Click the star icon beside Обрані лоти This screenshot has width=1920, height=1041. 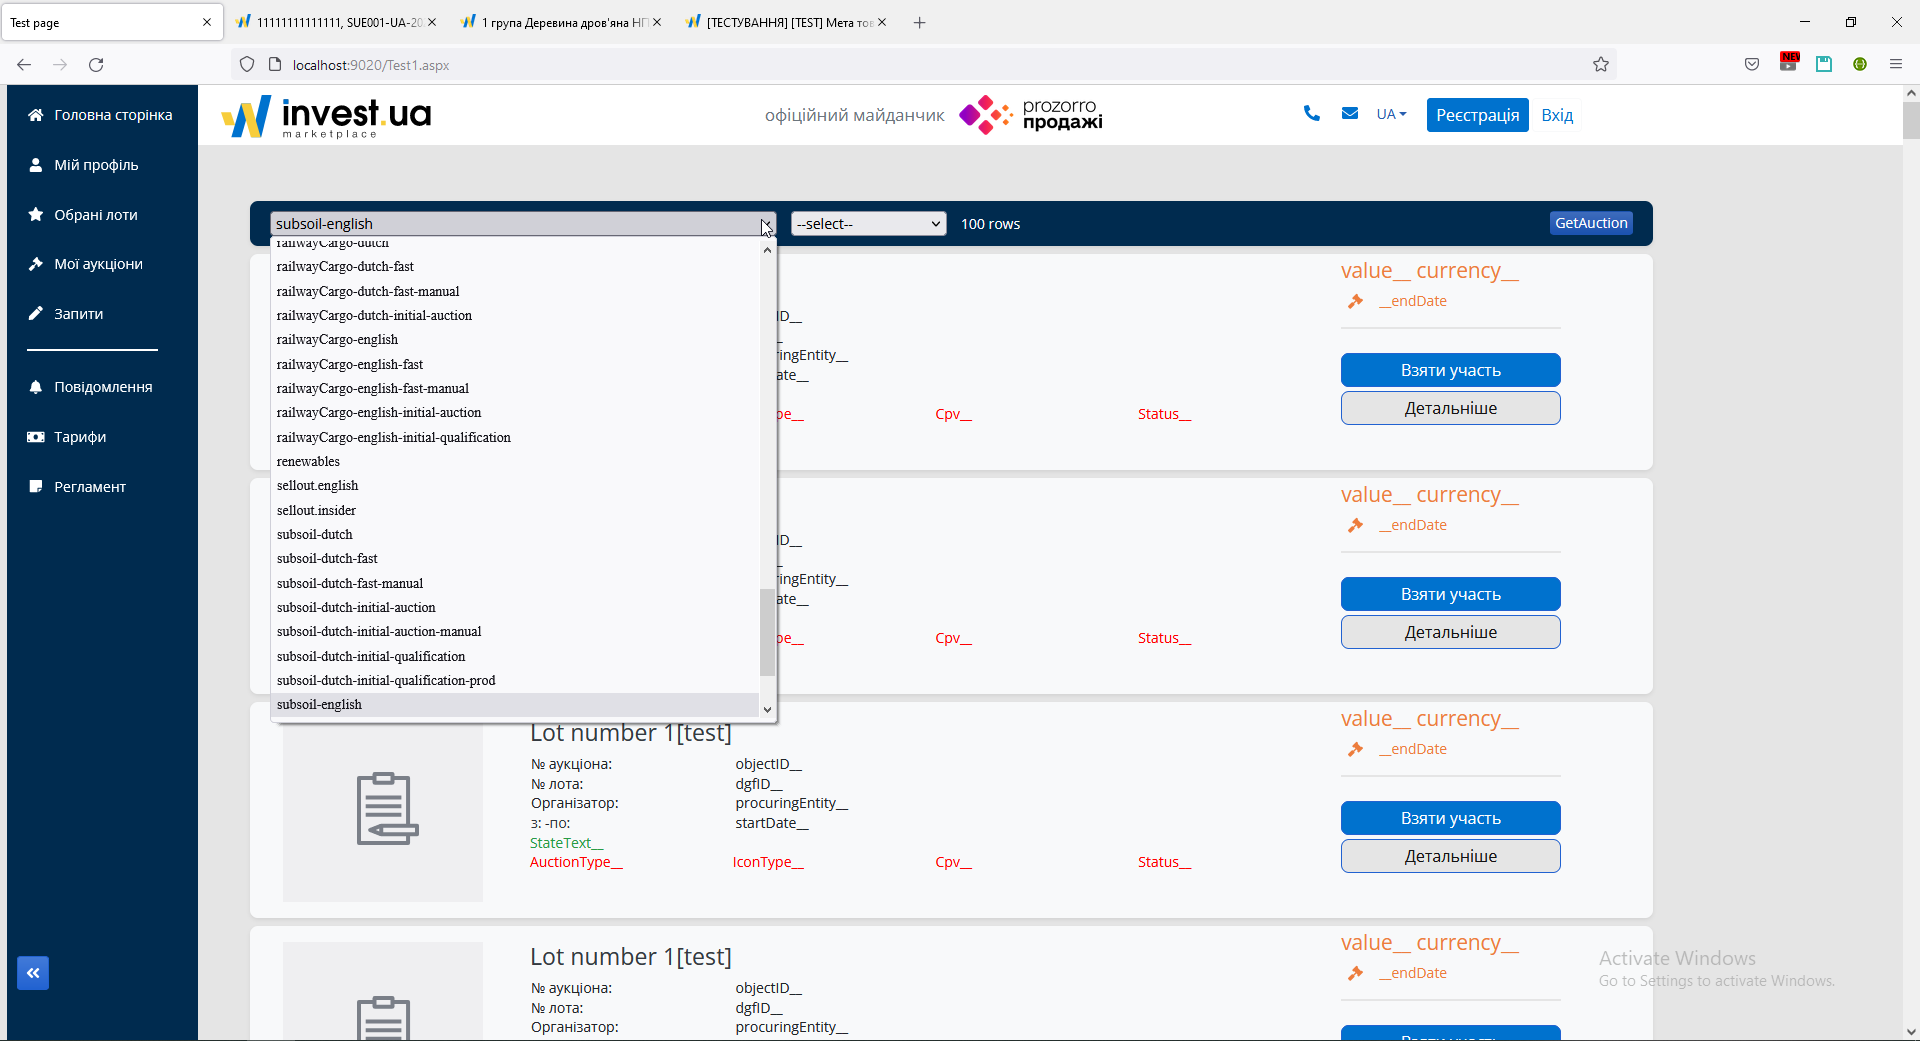click(36, 215)
